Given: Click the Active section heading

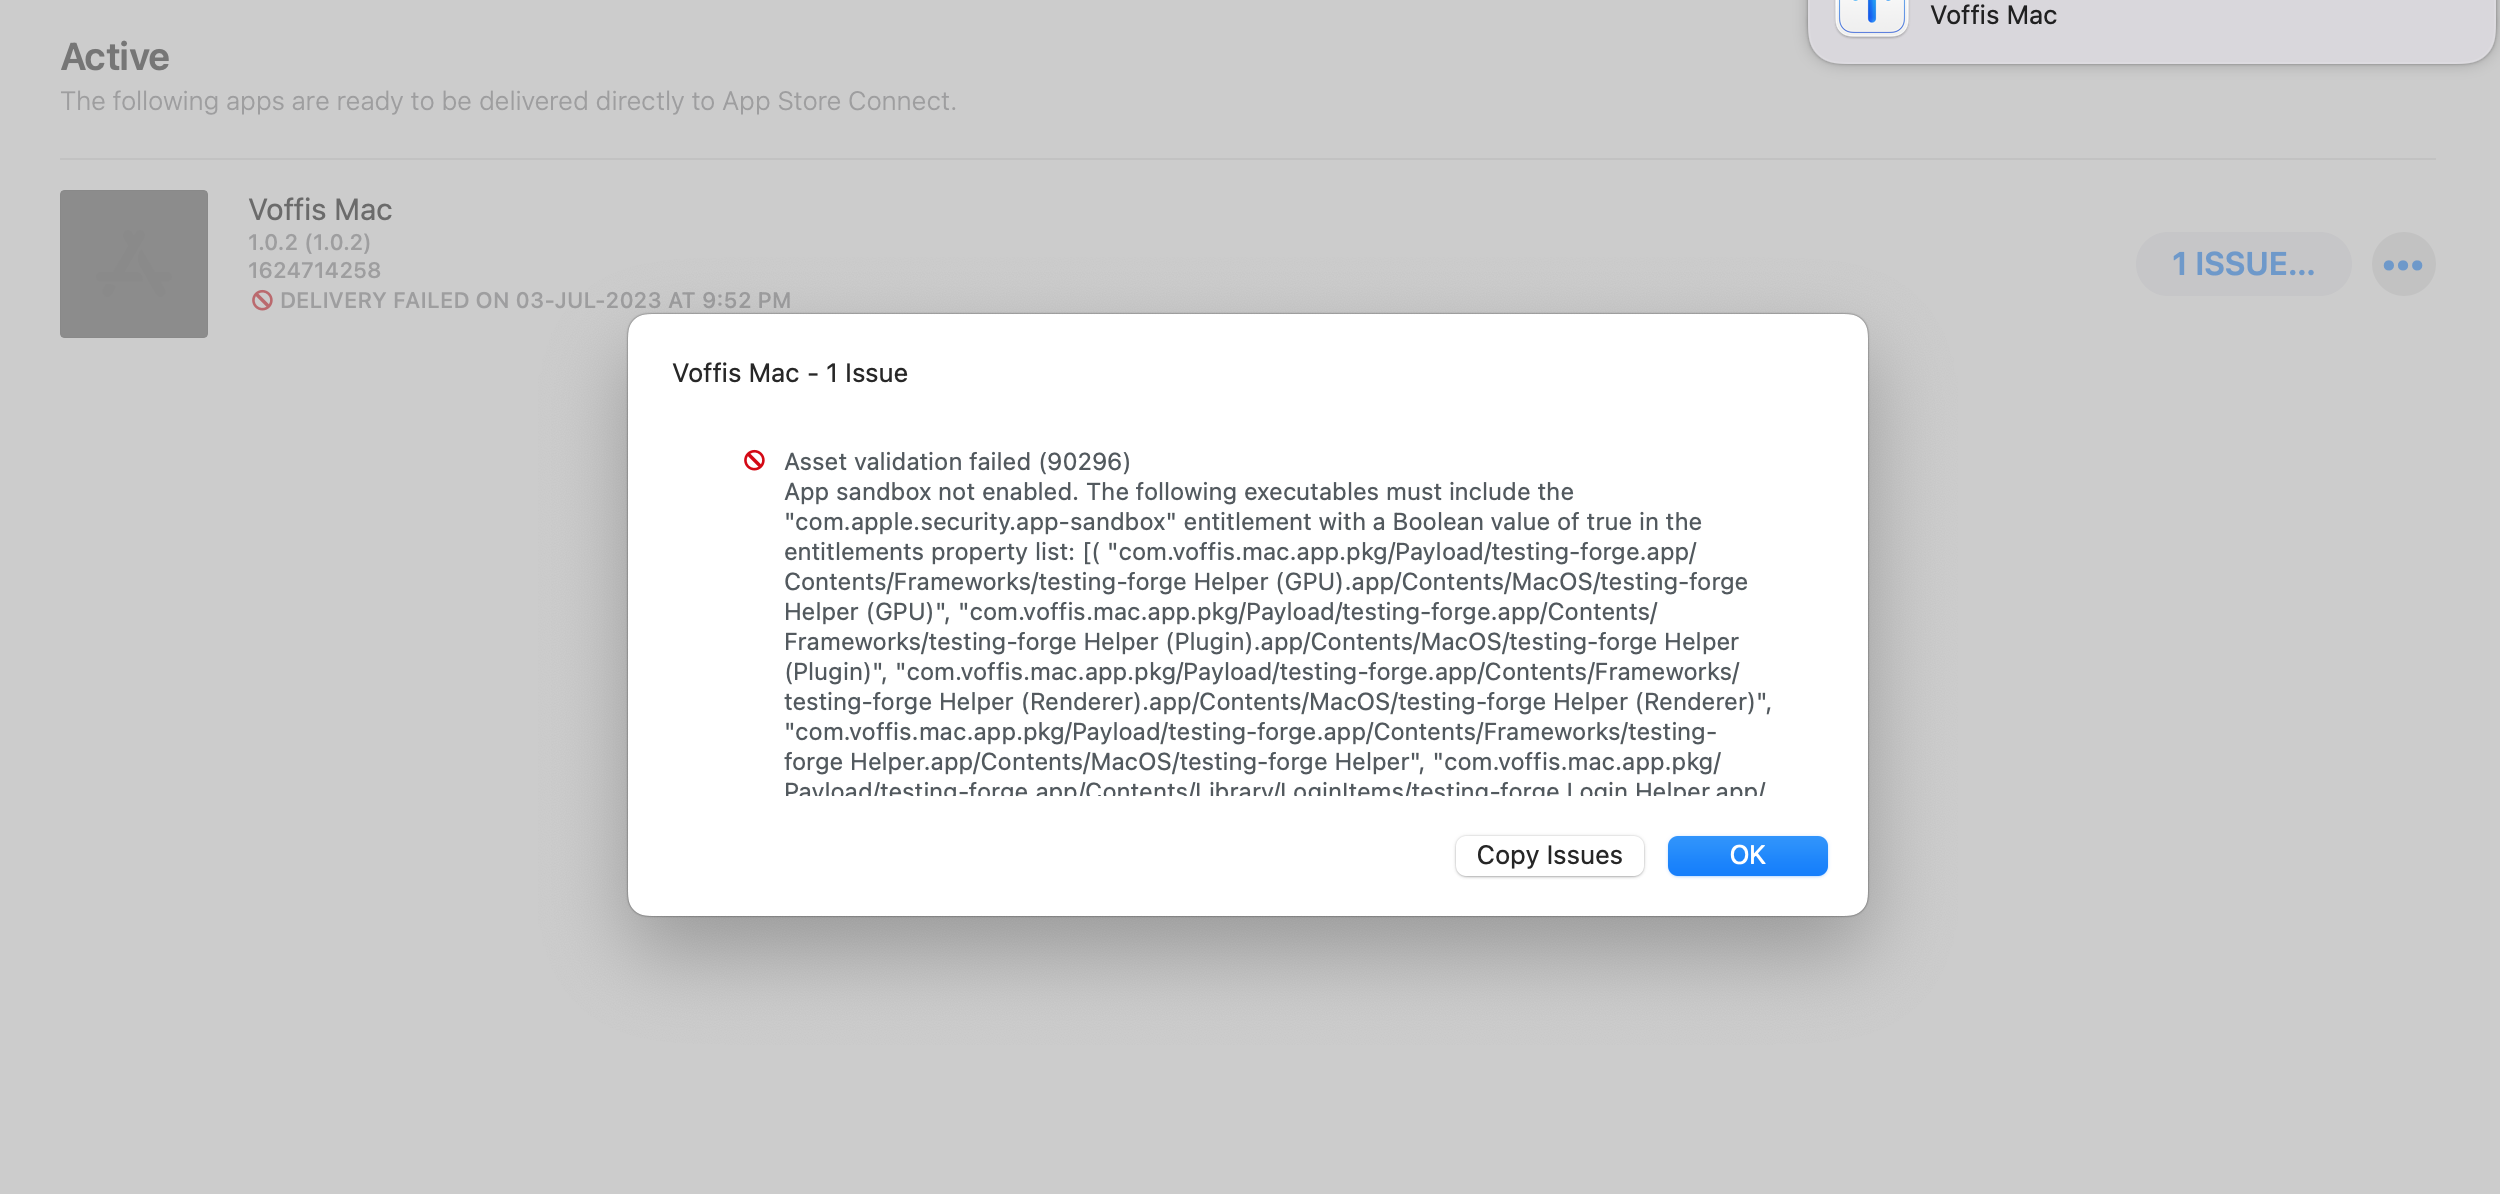Looking at the screenshot, I should click(115, 56).
